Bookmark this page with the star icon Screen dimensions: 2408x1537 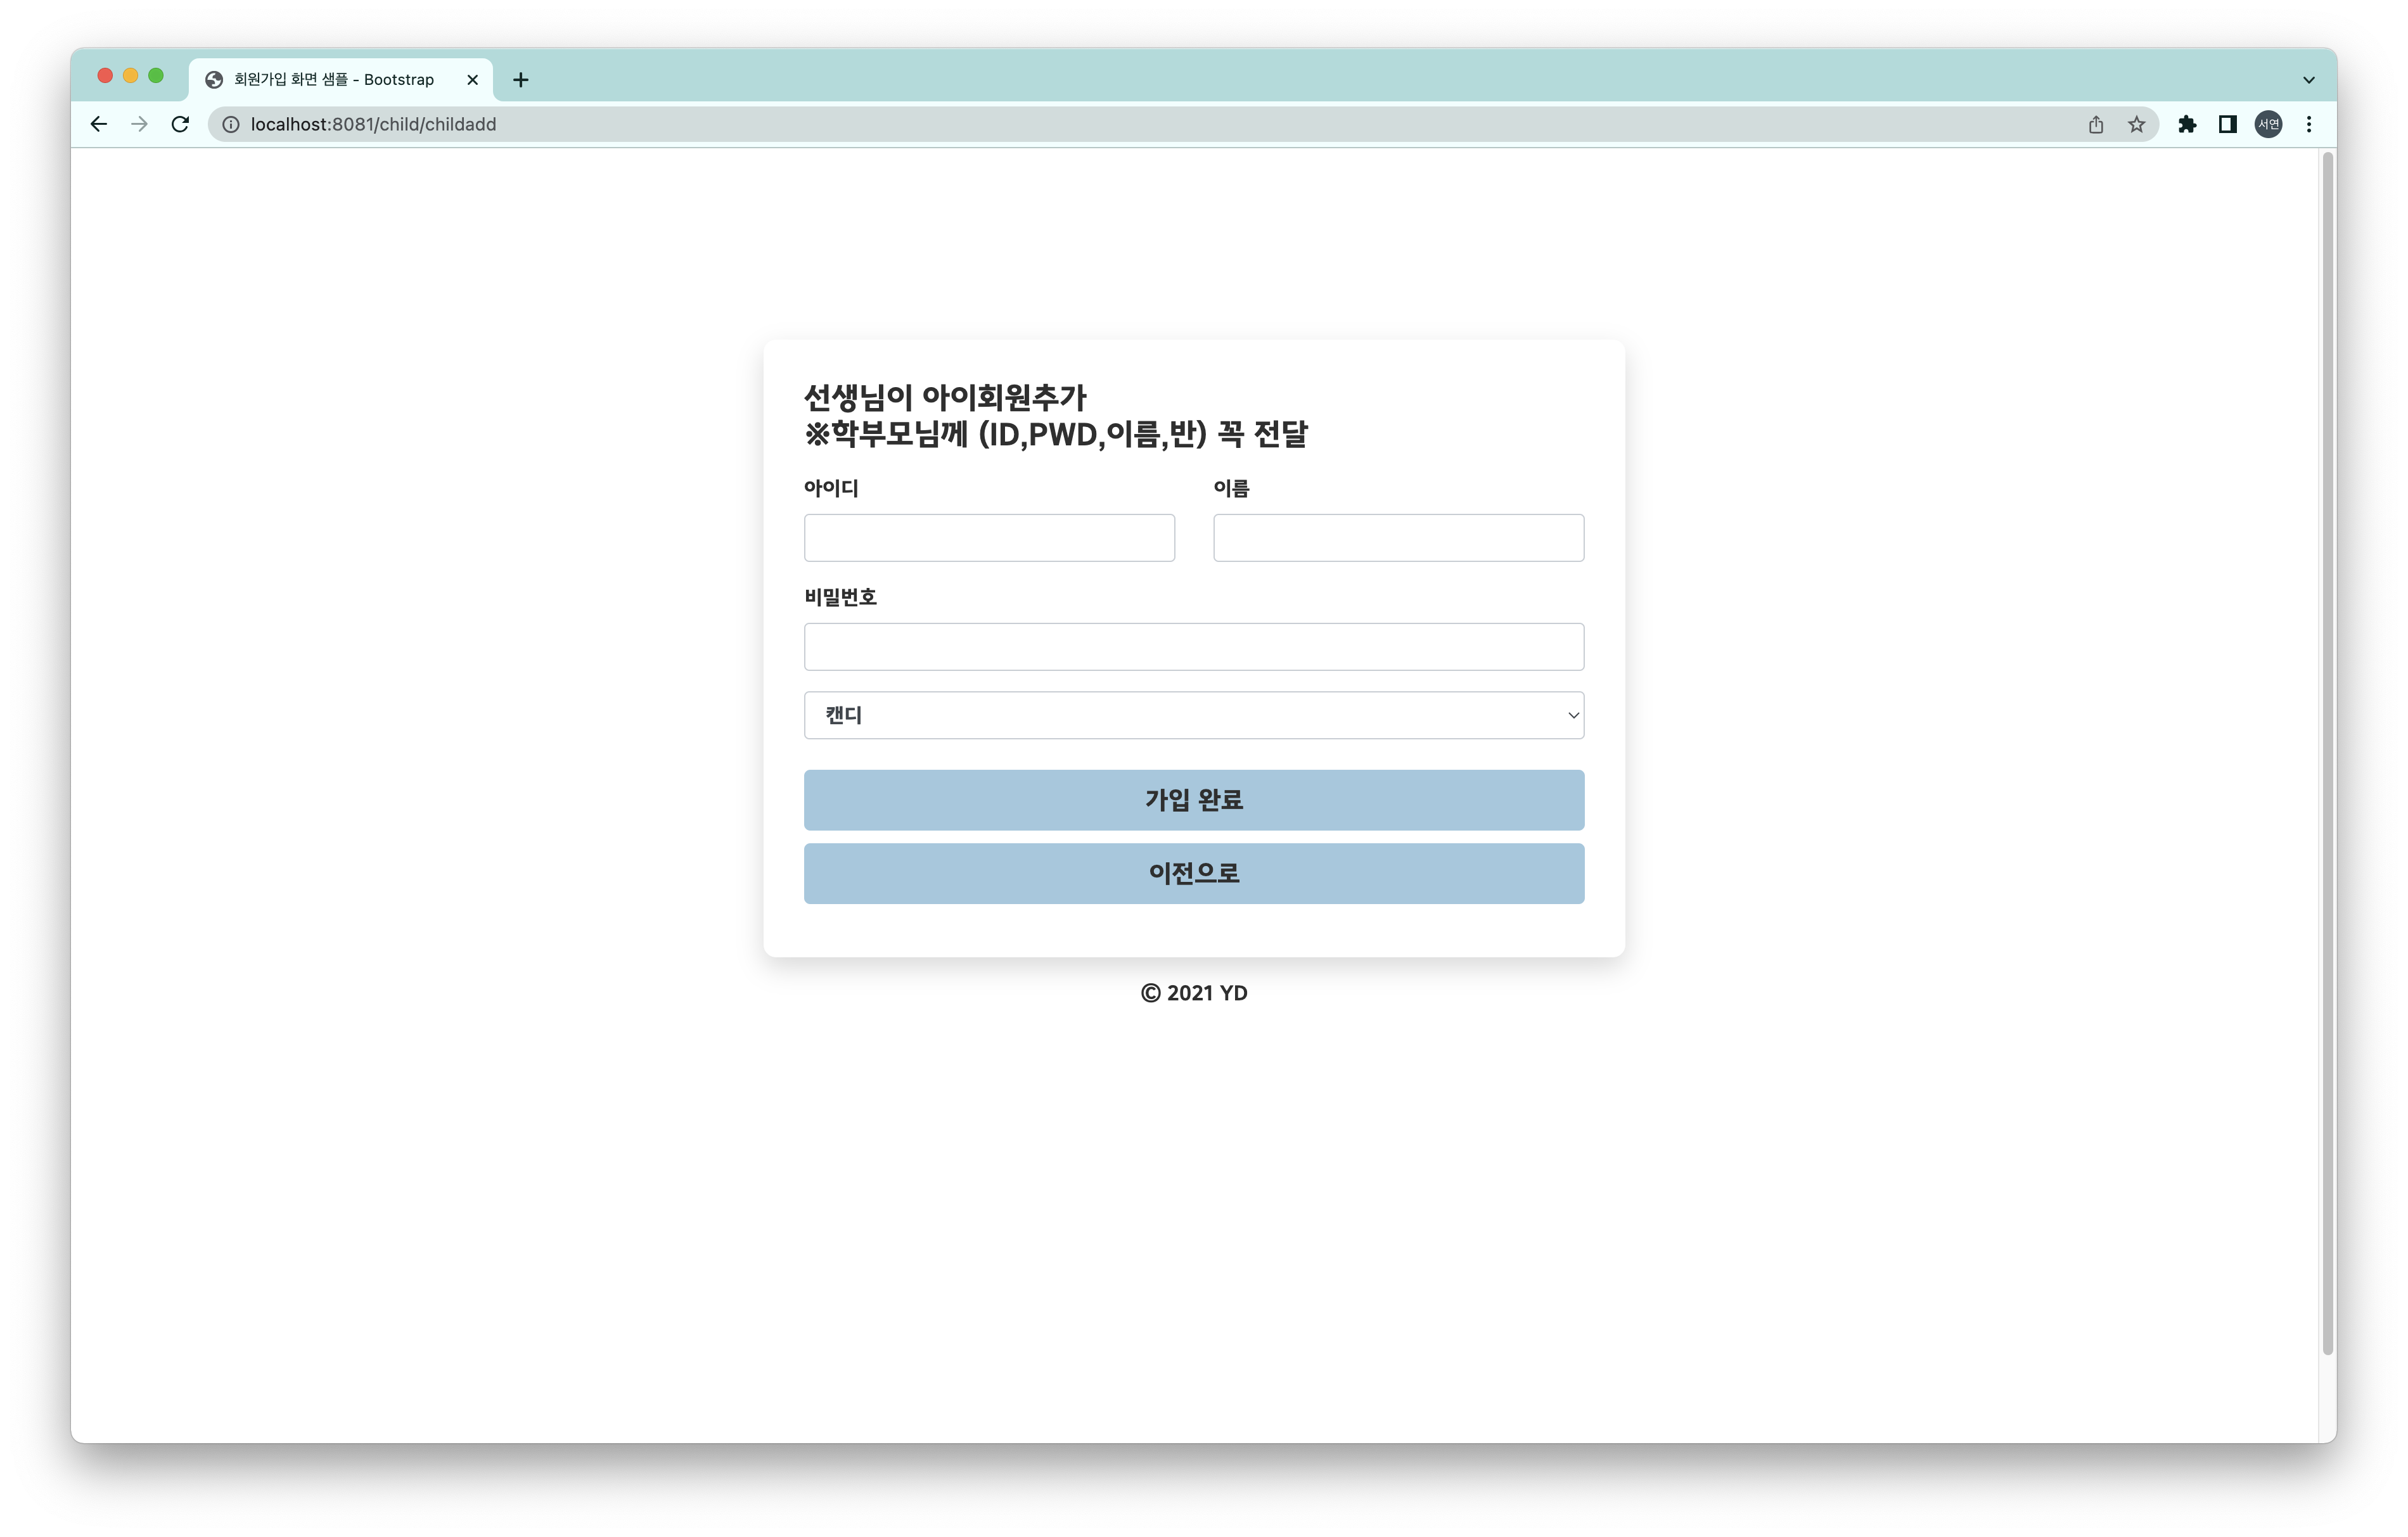point(2136,124)
